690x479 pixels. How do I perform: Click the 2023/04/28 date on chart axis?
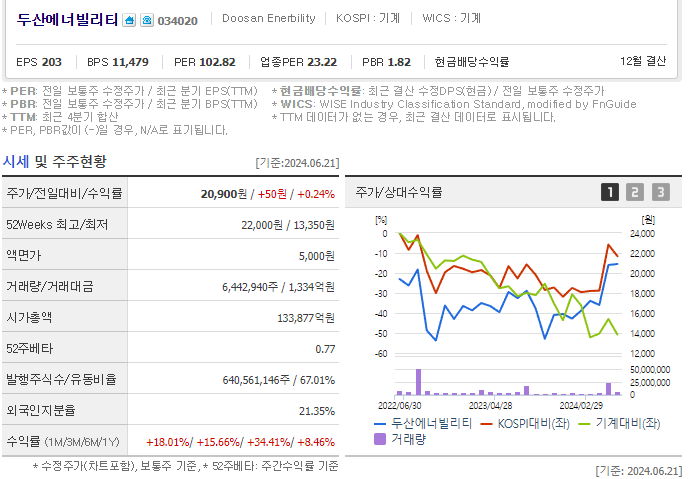(x=490, y=406)
